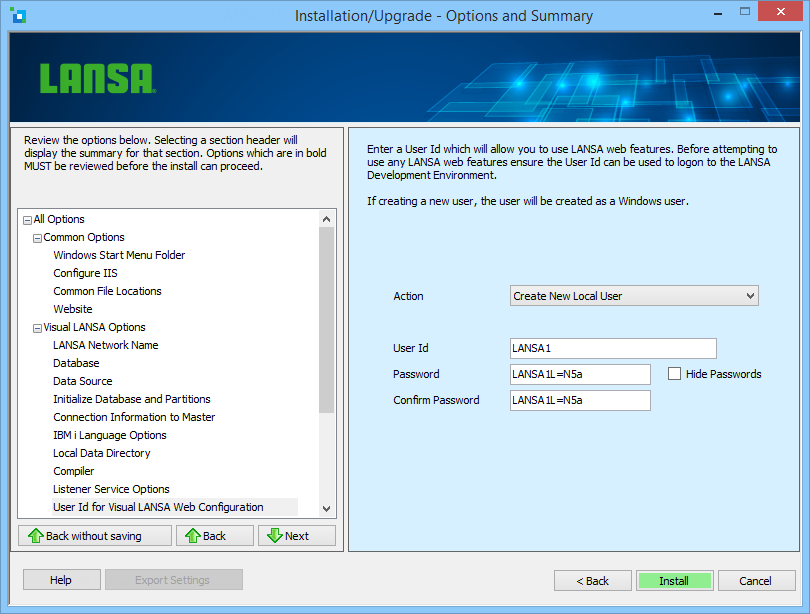Open the Database section
The height and width of the screenshot is (614, 810).
click(76, 363)
